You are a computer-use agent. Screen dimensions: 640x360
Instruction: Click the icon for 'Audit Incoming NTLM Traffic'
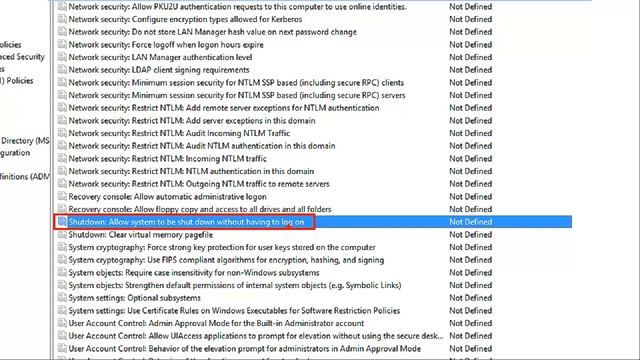pyautogui.click(x=62, y=133)
